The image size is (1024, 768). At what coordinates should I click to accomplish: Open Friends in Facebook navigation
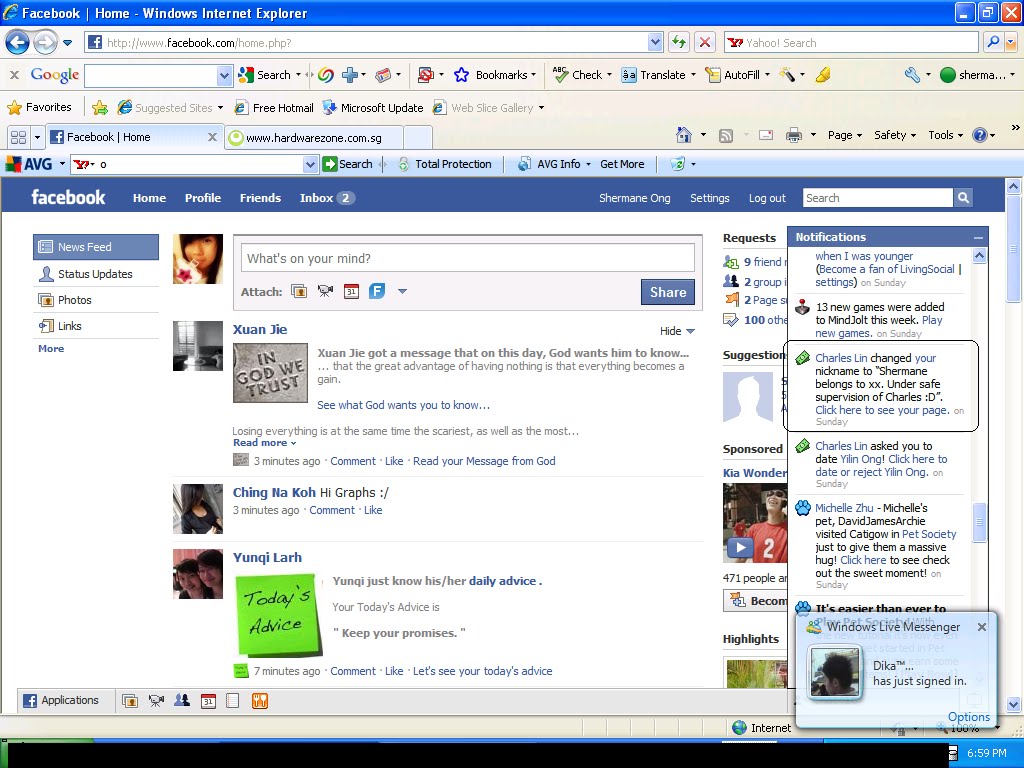click(x=260, y=198)
